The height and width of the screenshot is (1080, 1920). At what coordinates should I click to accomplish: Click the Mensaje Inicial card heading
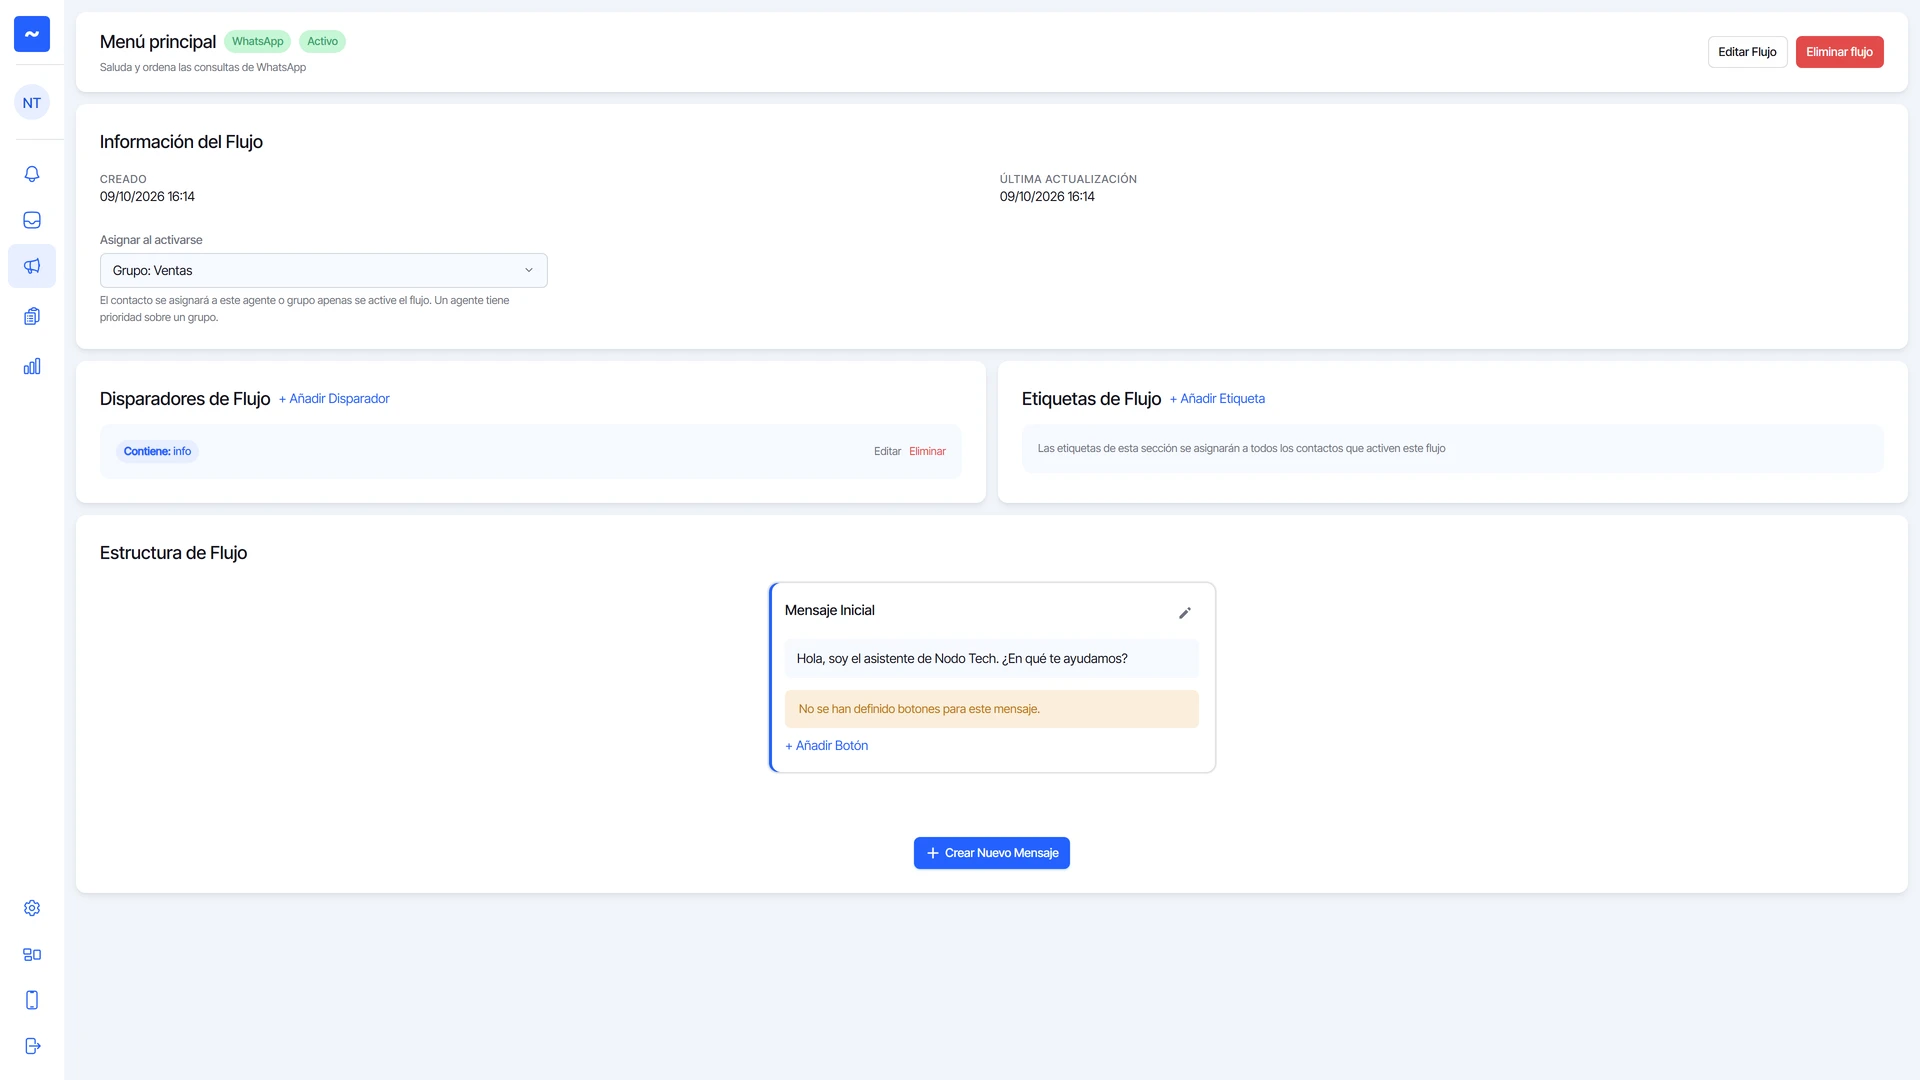[829, 610]
